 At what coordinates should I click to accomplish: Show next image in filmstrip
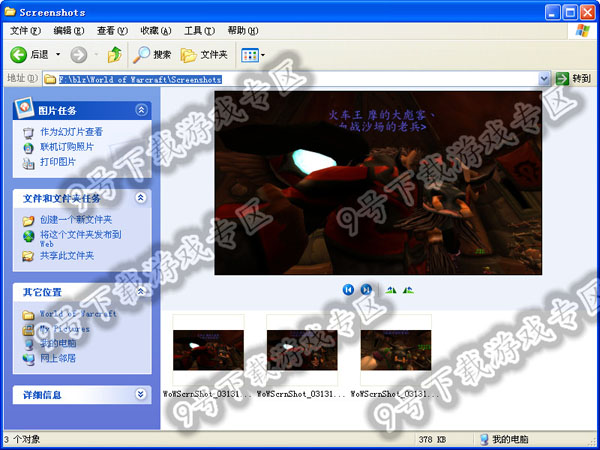point(366,289)
